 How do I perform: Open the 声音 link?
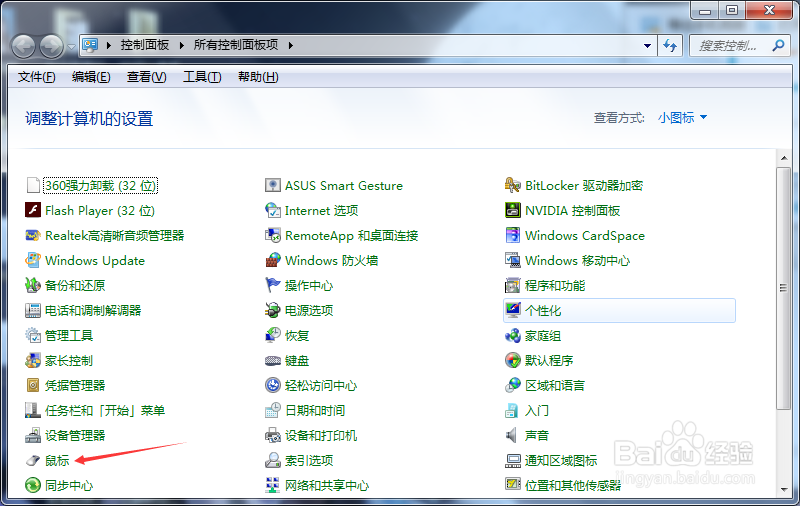537,436
